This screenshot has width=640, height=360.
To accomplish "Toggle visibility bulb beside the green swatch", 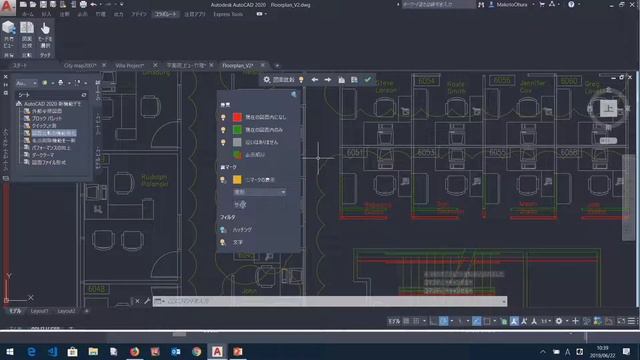I will point(223,130).
